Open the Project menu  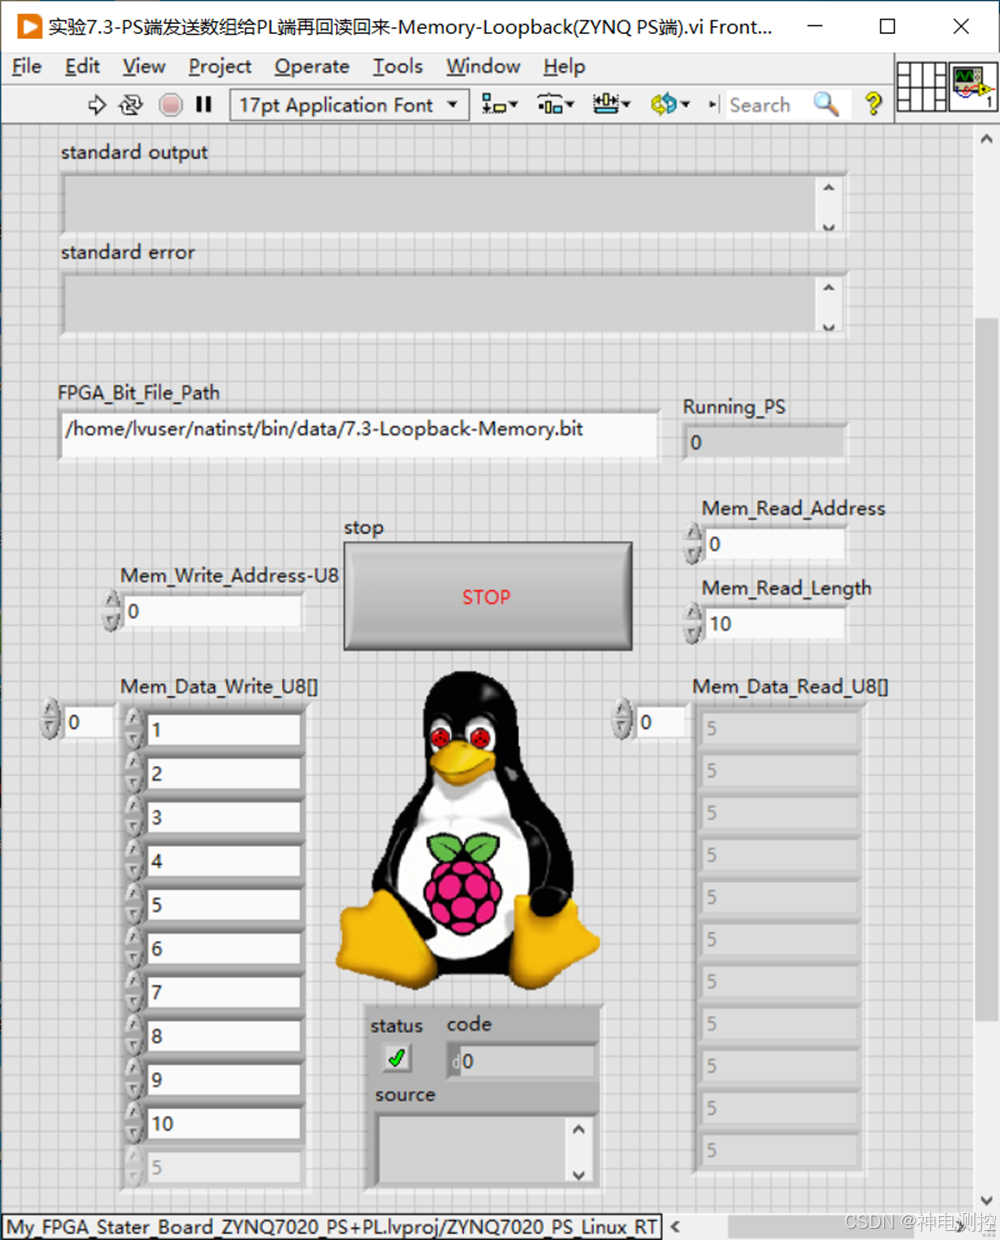(220, 67)
